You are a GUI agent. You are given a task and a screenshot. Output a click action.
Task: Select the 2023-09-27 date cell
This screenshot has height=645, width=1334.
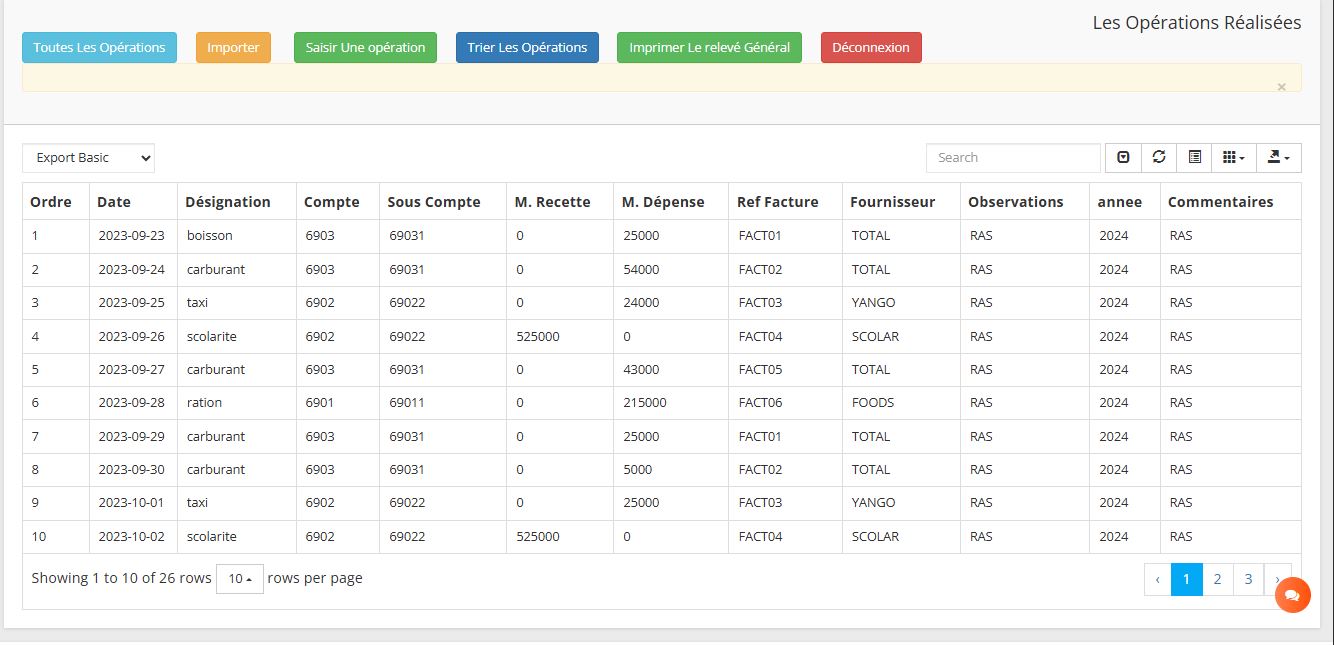coord(133,370)
